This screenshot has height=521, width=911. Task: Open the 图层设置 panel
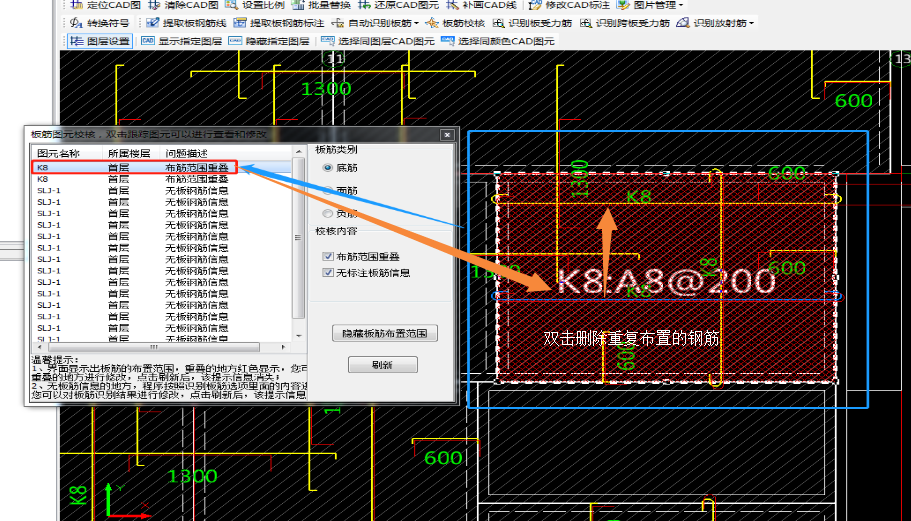pyautogui.click(x=100, y=41)
